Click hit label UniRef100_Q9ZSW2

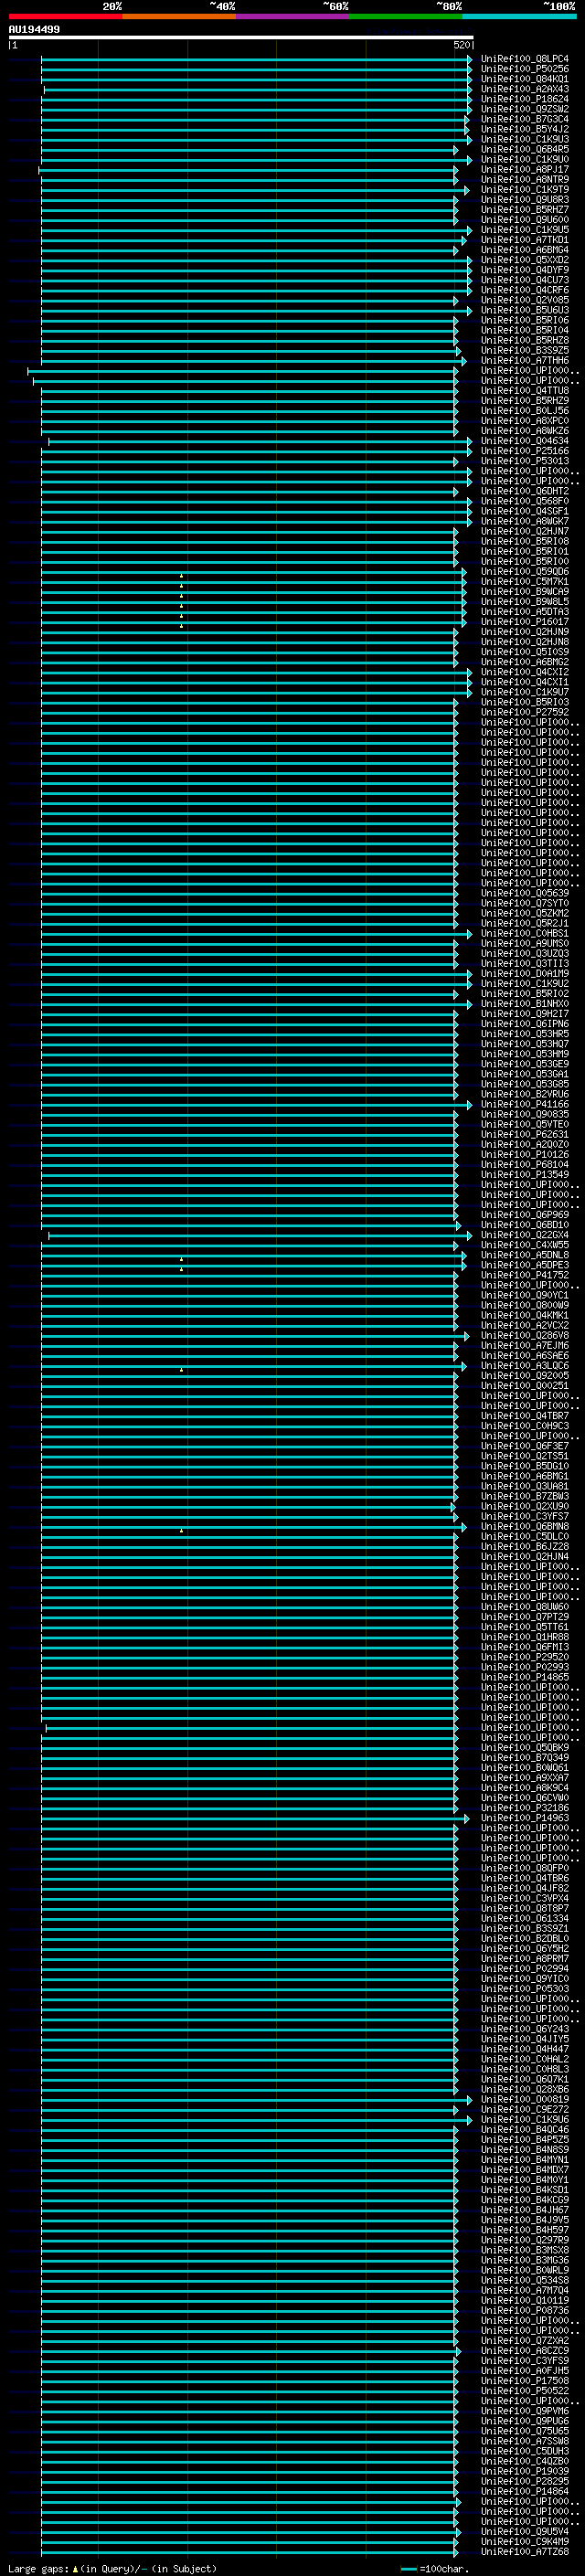525,109
